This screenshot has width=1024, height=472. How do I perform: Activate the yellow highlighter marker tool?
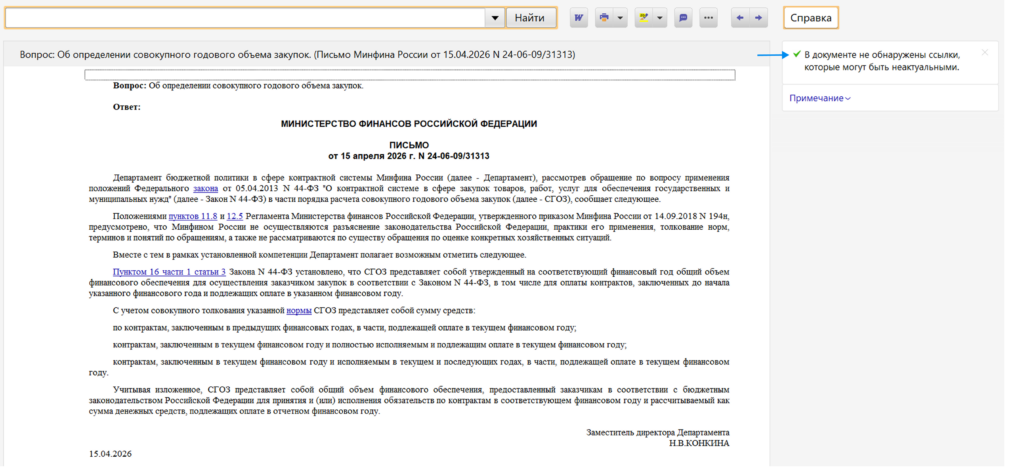click(644, 18)
